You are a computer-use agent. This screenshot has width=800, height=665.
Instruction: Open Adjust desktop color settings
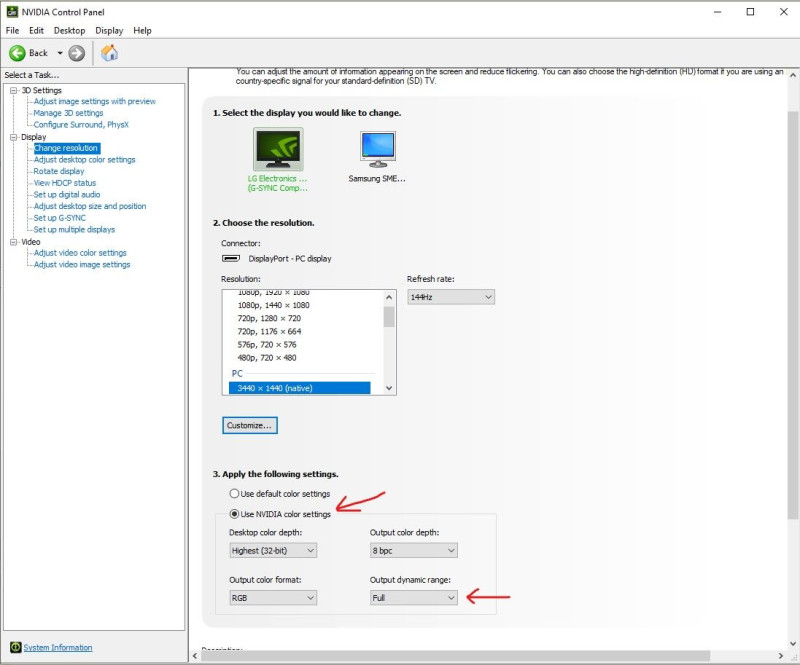click(x=84, y=160)
